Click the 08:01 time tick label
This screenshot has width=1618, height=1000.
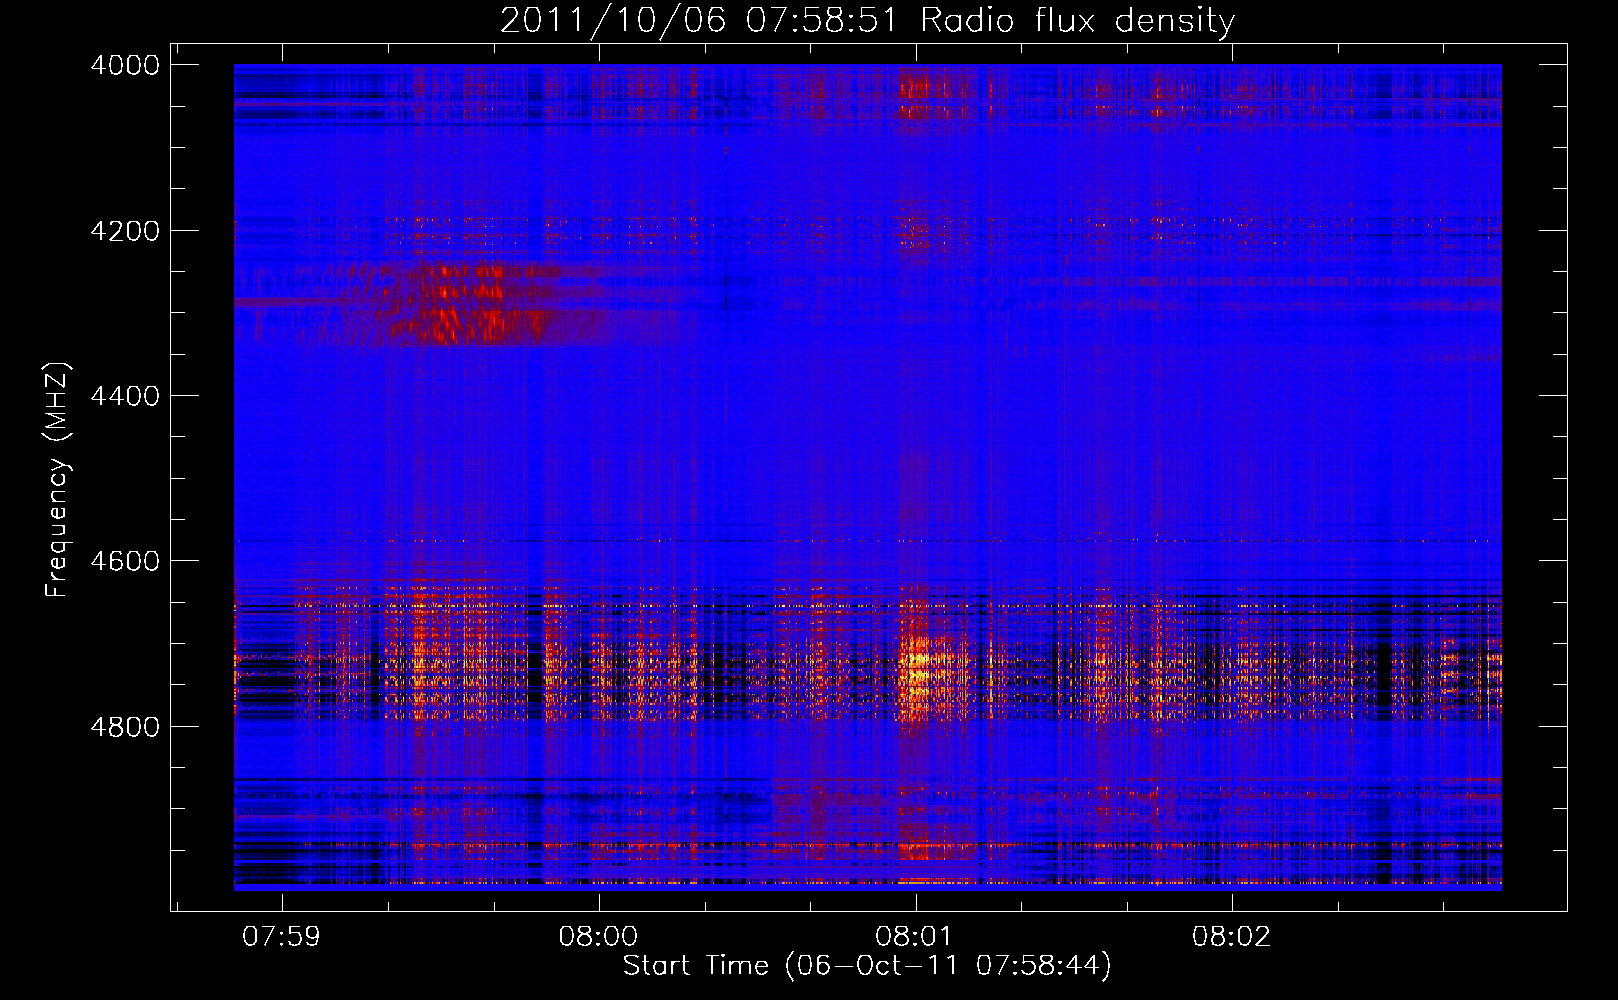tap(914, 937)
